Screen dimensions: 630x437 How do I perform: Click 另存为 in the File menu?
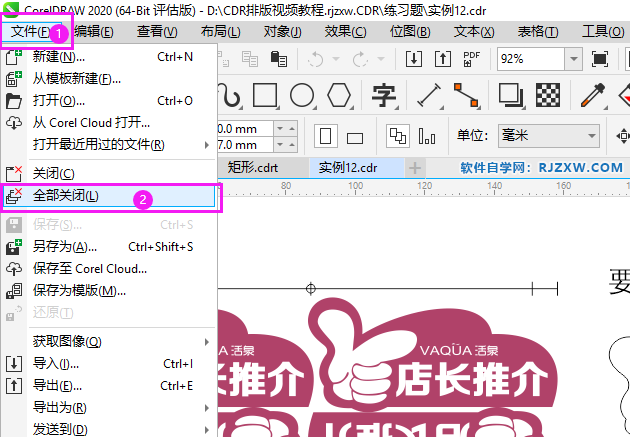coord(64,246)
